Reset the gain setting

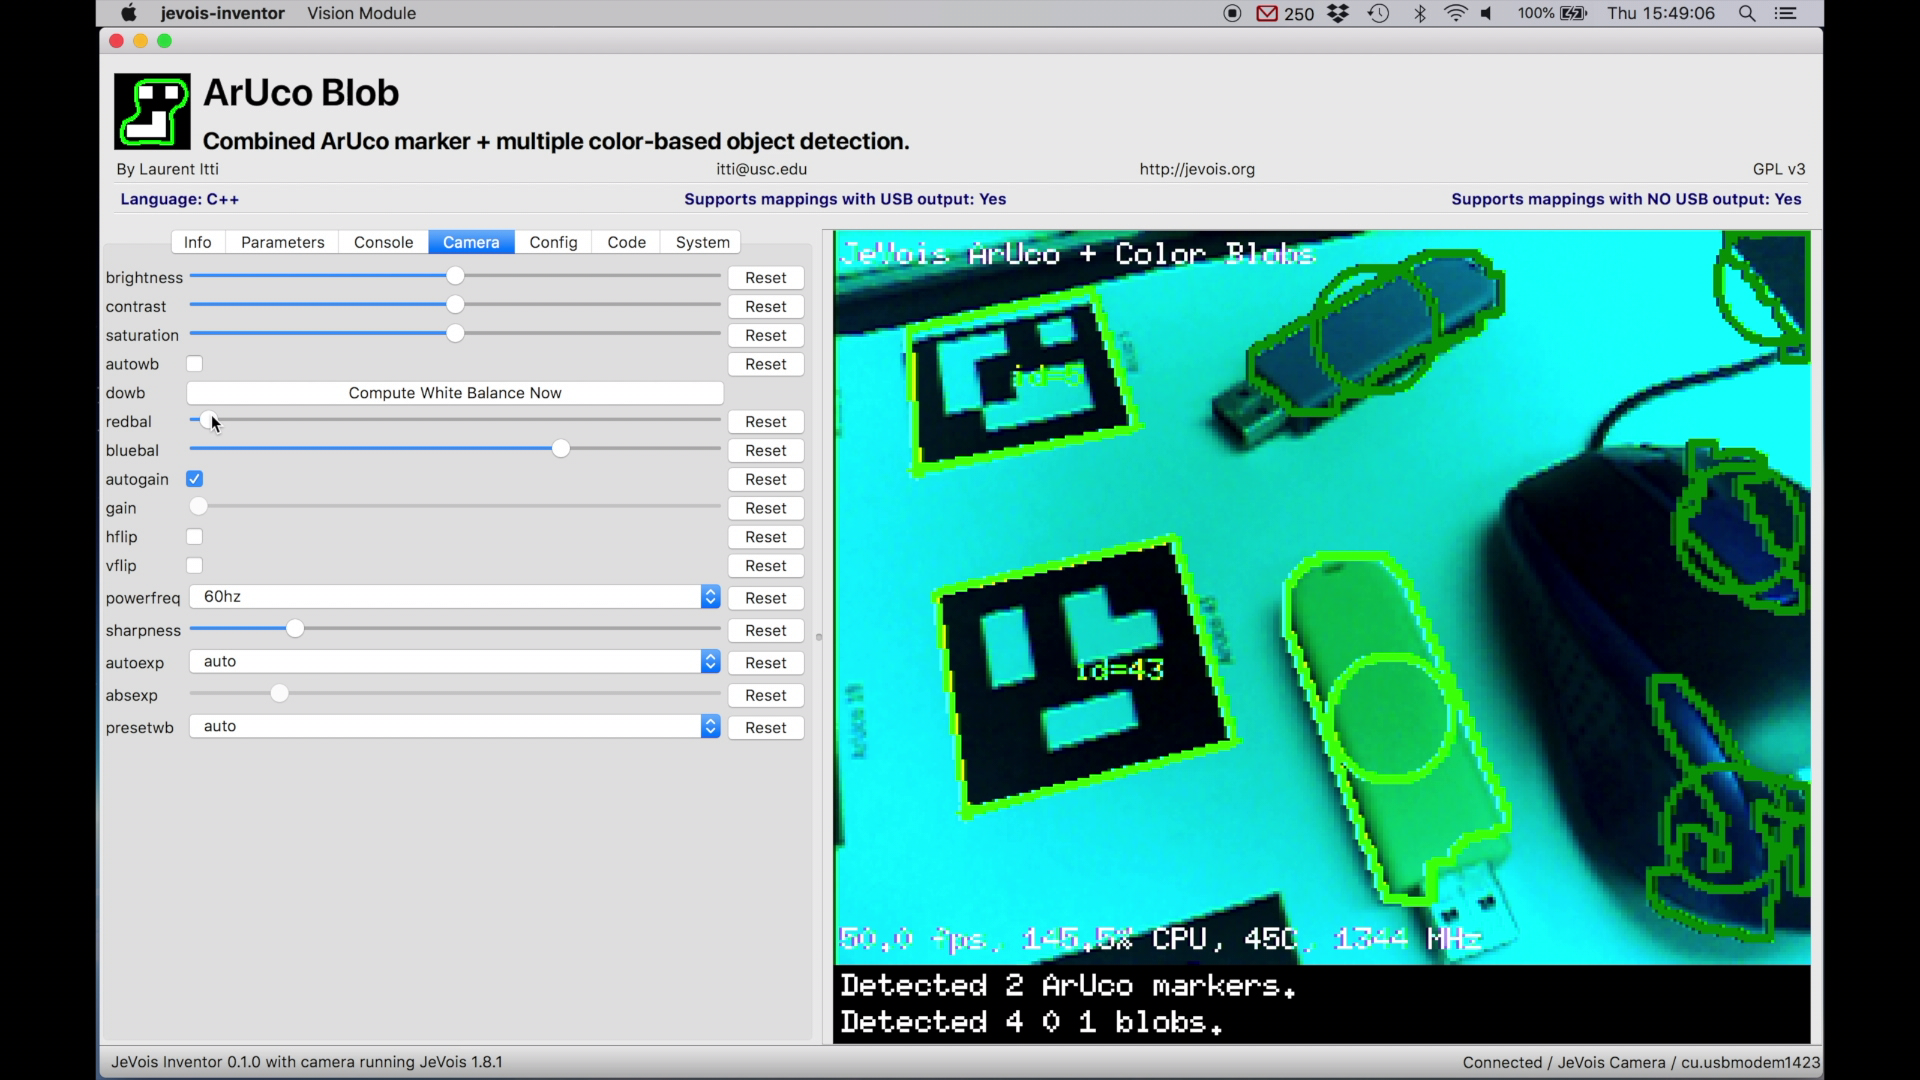click(x=766, y=509)
